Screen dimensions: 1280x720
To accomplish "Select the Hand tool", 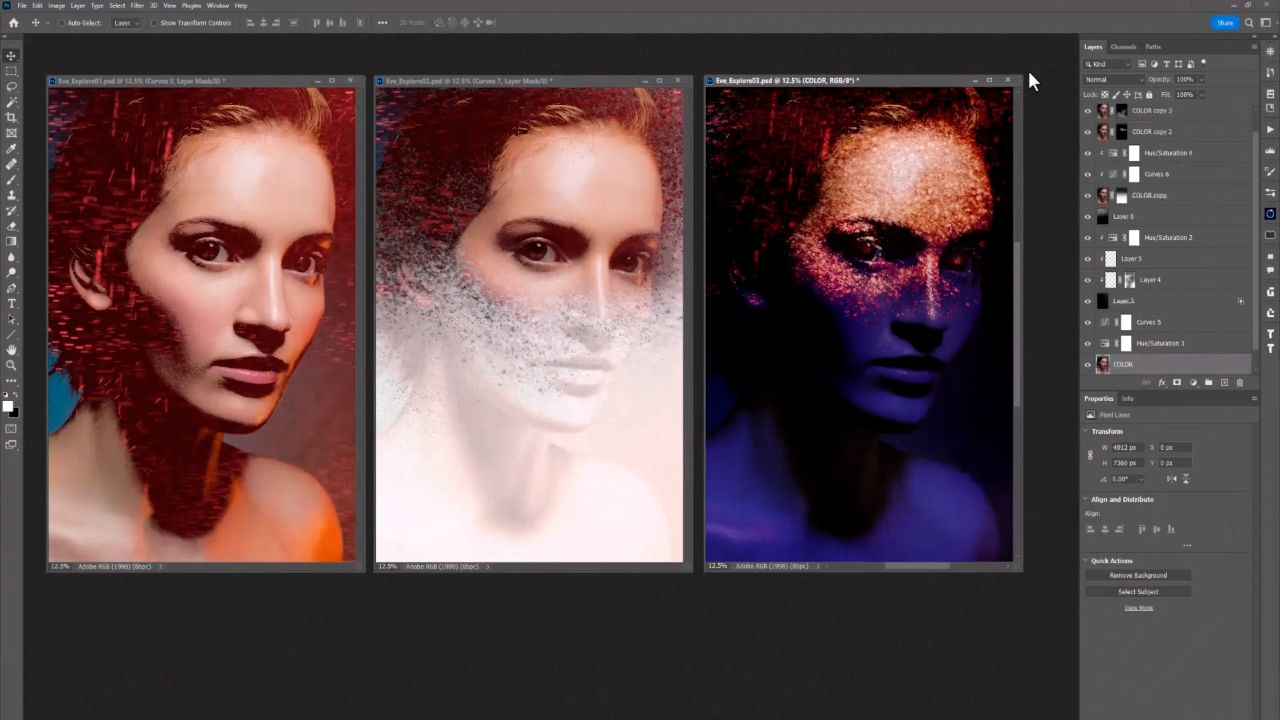I will [x=11, y=349].
